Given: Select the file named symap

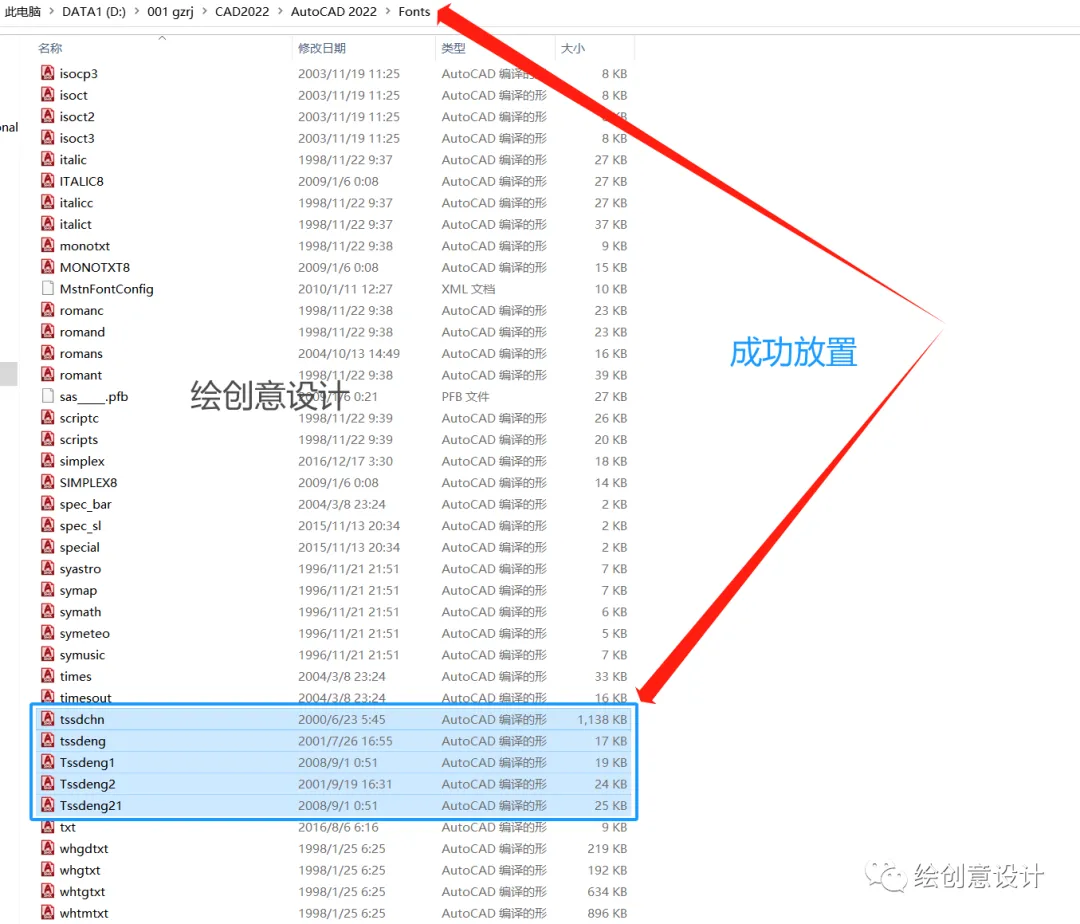Looking at the screenshot, I should tap(78, 590).
